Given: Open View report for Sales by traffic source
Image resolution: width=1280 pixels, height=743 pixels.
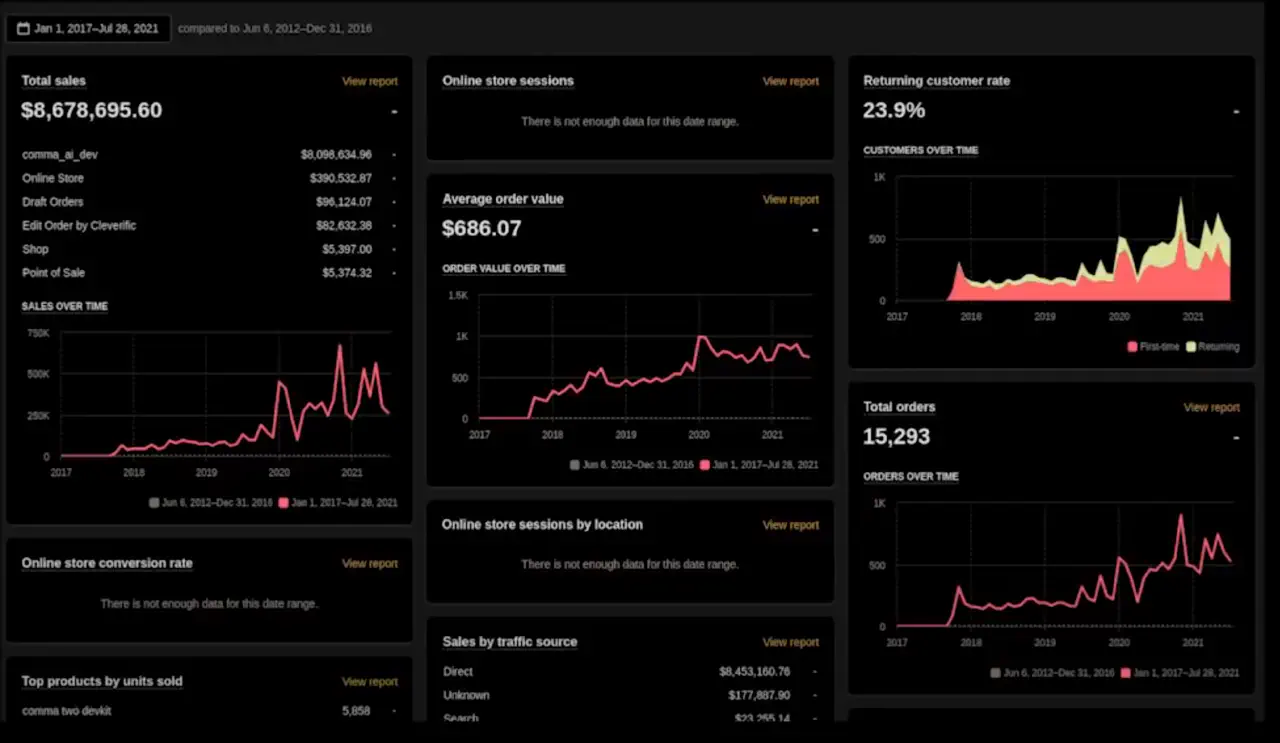Looking at the screenshot, I should click(x=790, y=643).
